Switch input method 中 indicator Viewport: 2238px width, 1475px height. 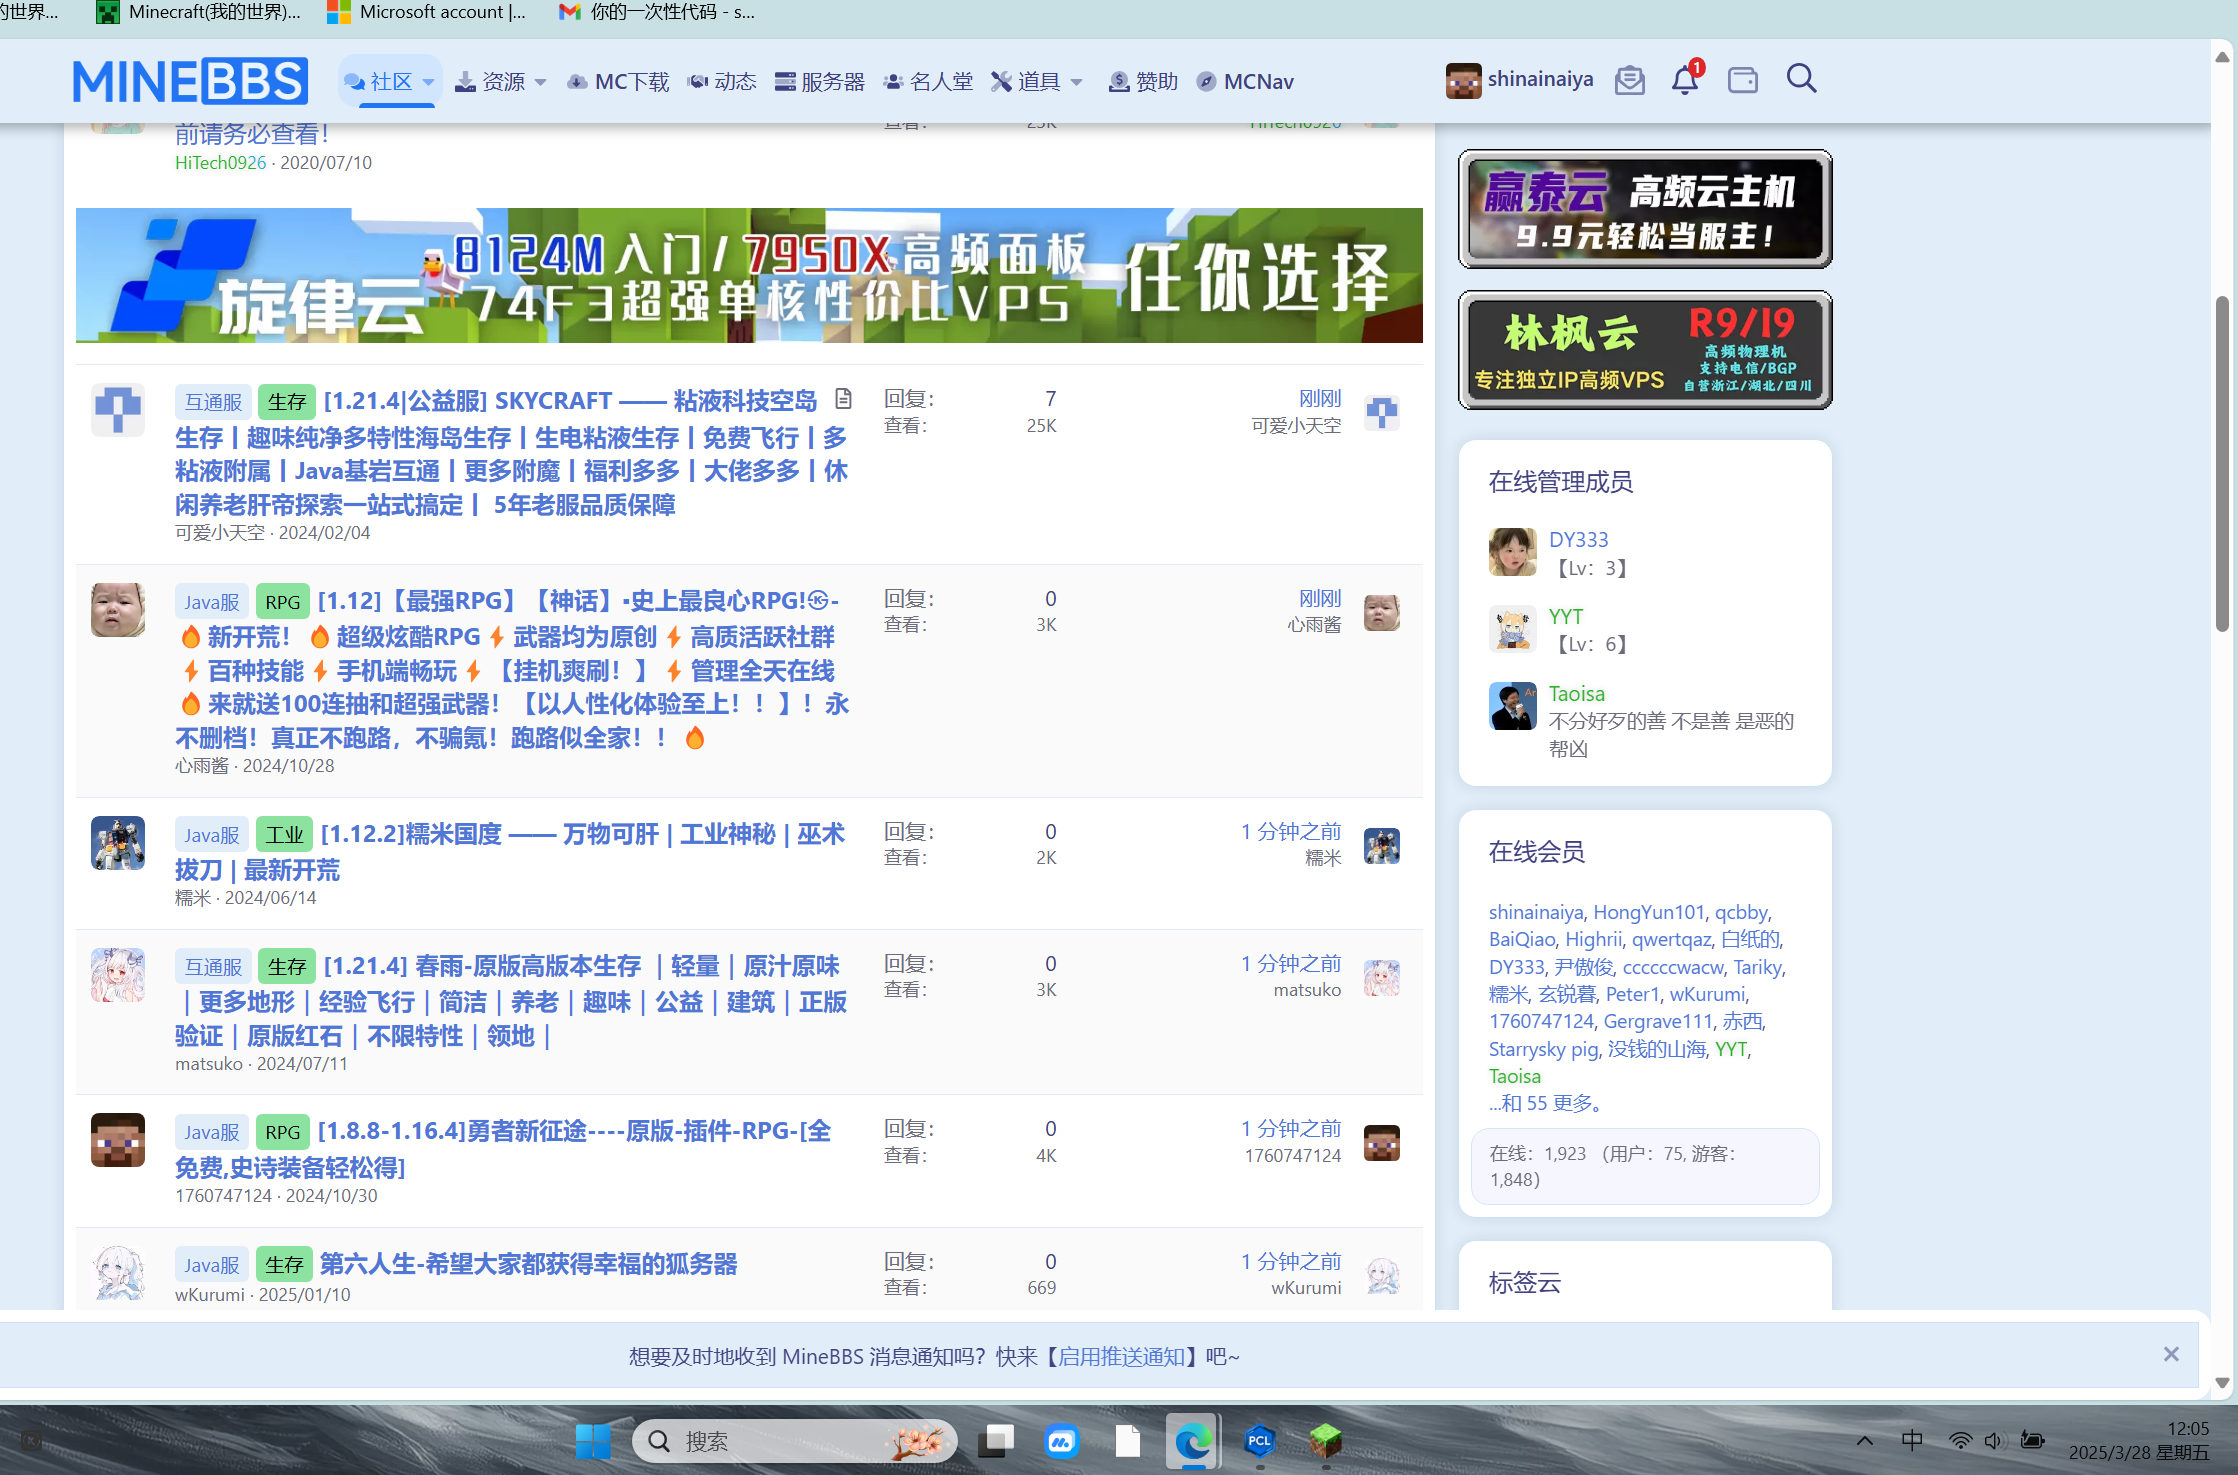[1912, 1441]
